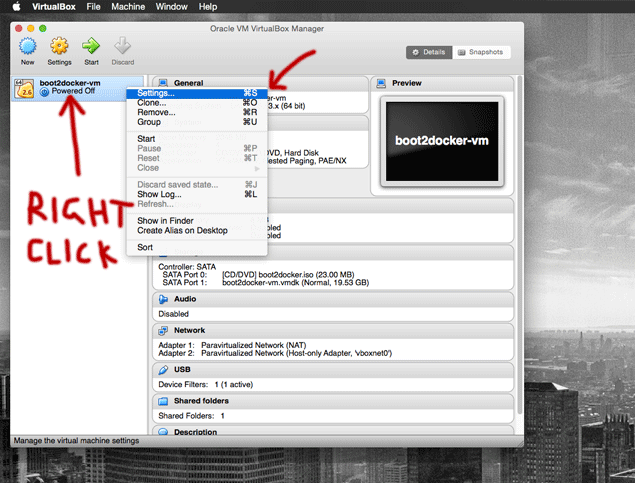The image size is (635, 483).
Task: Click the boot2docker-vm.vmdk SATA Port 1 entry
Action: [295, 283]
